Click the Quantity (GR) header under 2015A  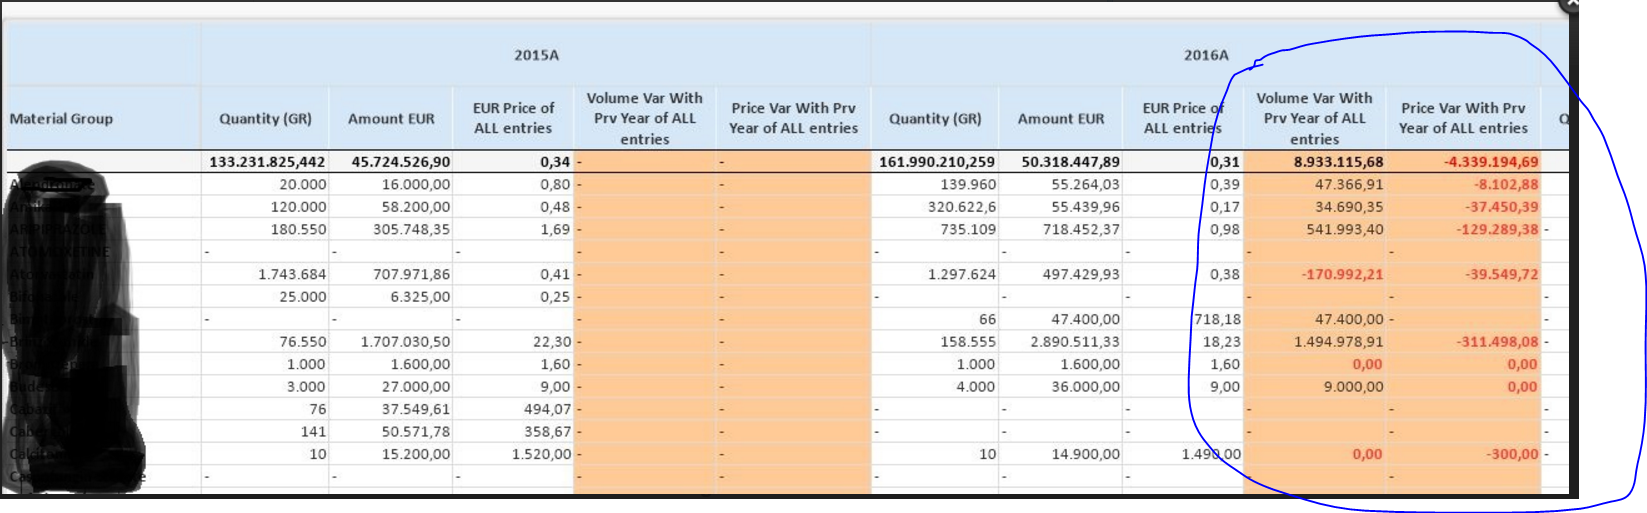tap(265, 119)
